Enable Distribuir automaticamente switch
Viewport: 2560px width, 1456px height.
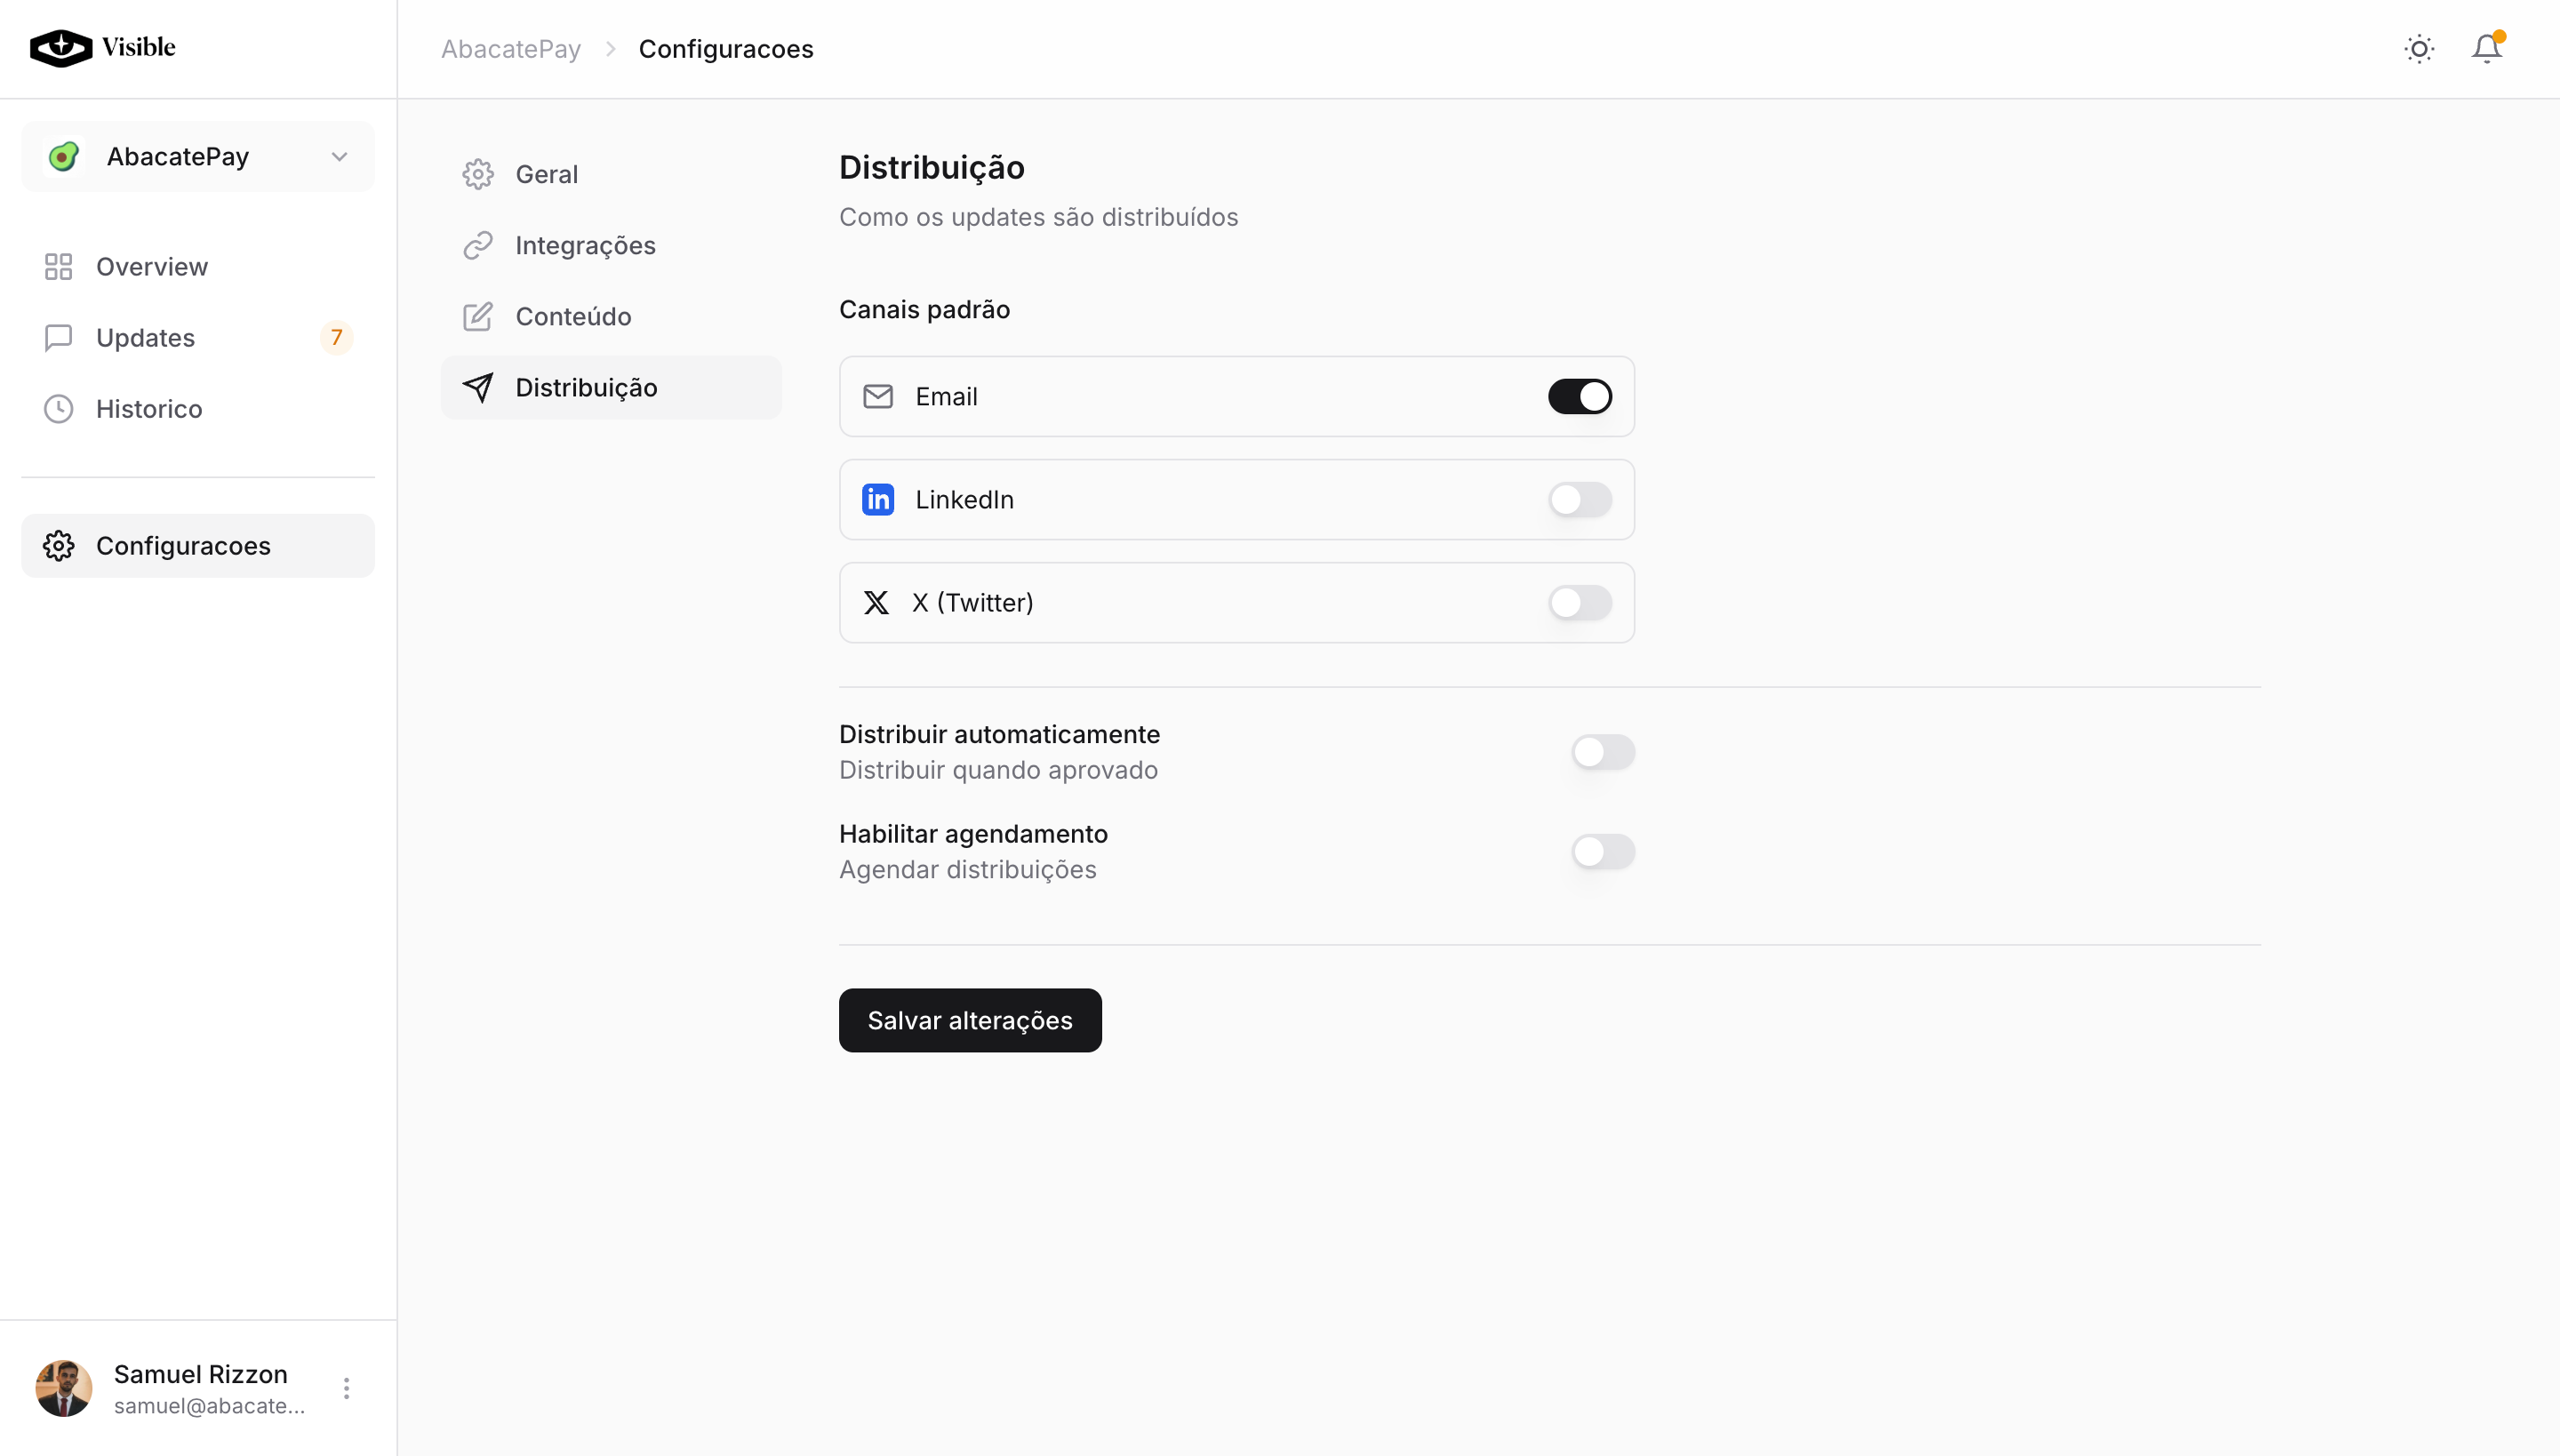click(x=1602, y=751)
